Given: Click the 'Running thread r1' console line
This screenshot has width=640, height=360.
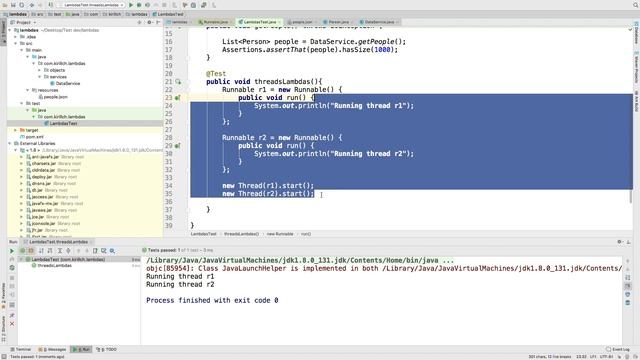Looking at the screenshot, I should [x=180, y=276].
